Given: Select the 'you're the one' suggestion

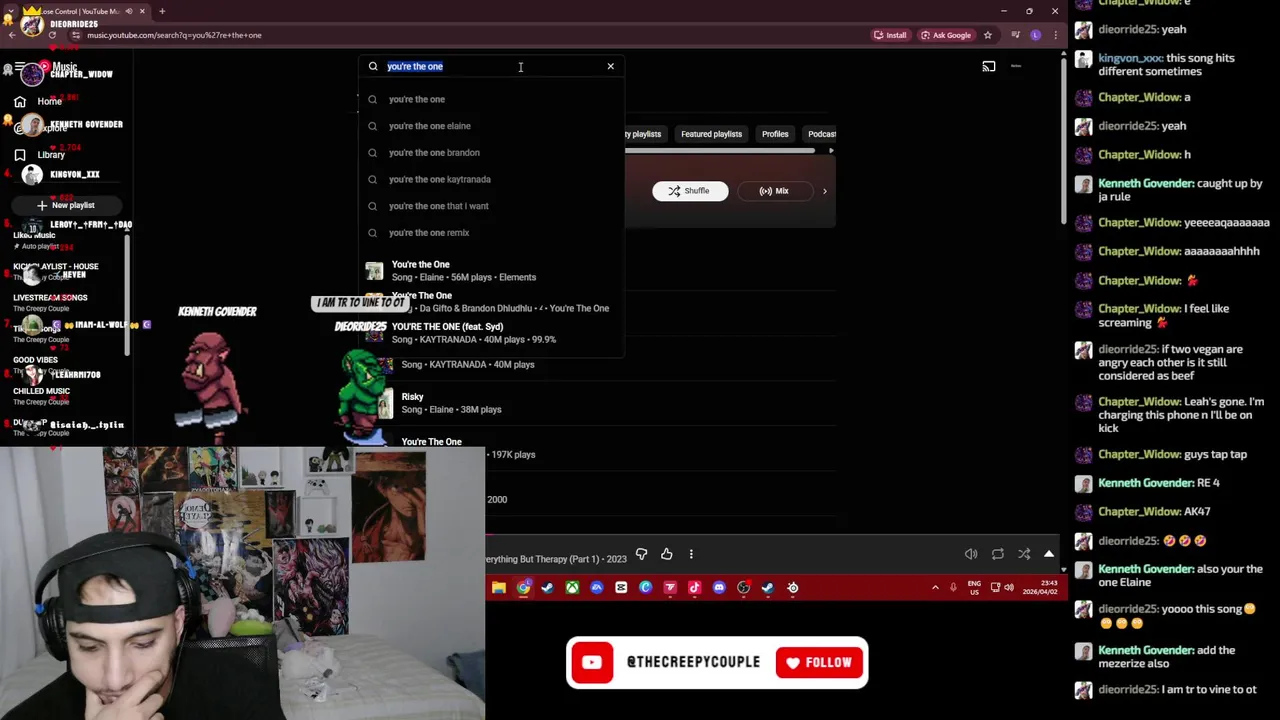Looking at the screenshot, I should 492,99.
